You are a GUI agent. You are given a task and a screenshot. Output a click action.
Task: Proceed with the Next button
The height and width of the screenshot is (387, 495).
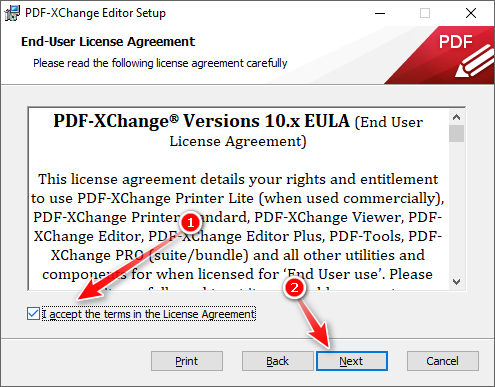tap(352, 361)
